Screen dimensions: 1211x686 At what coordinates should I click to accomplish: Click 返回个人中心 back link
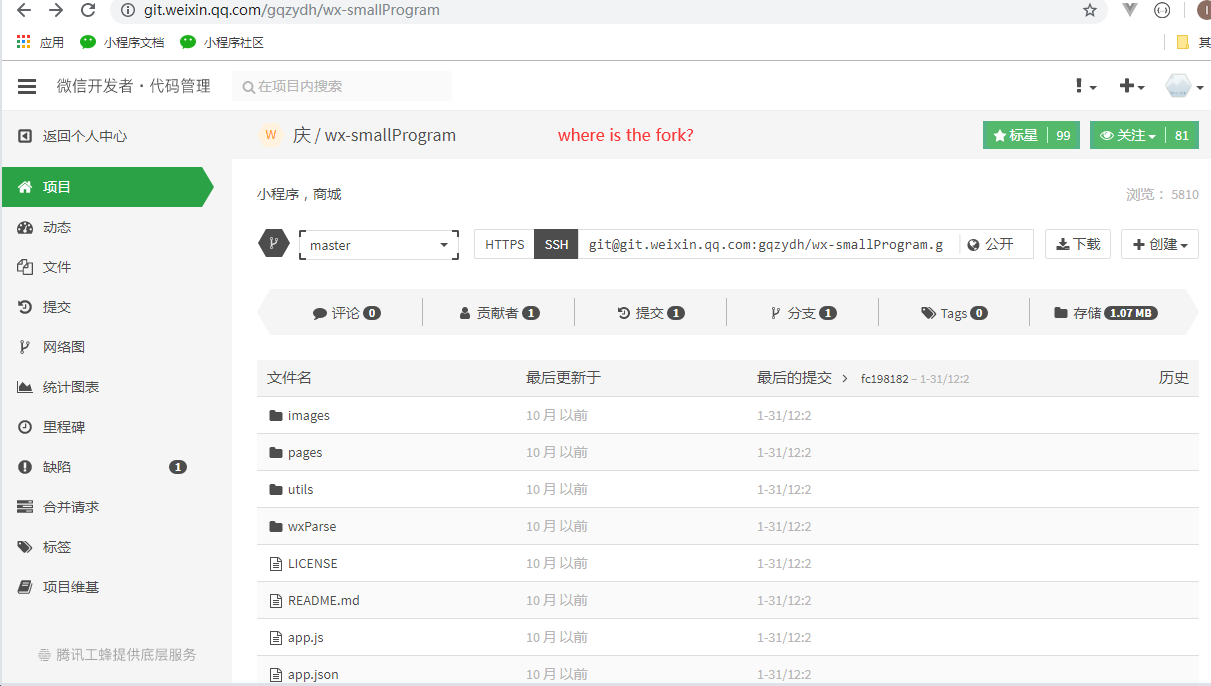point(72,136)
